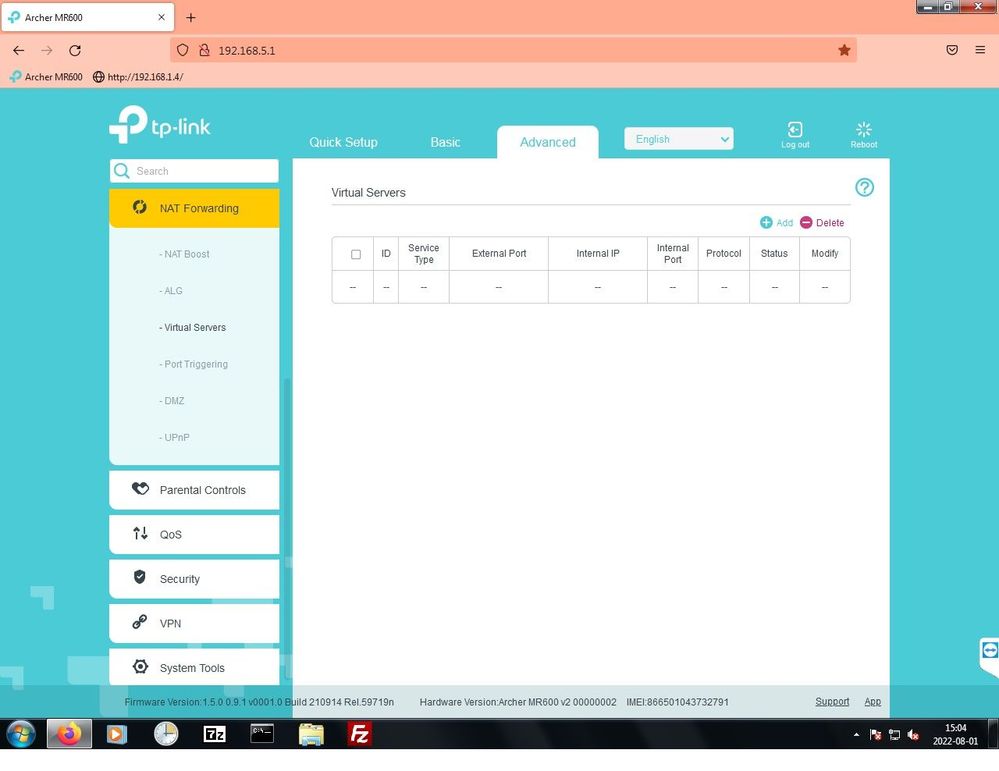Expand the Parental Controls section
Viewport: 999px width, 771px height.
[x=194, y=490]
